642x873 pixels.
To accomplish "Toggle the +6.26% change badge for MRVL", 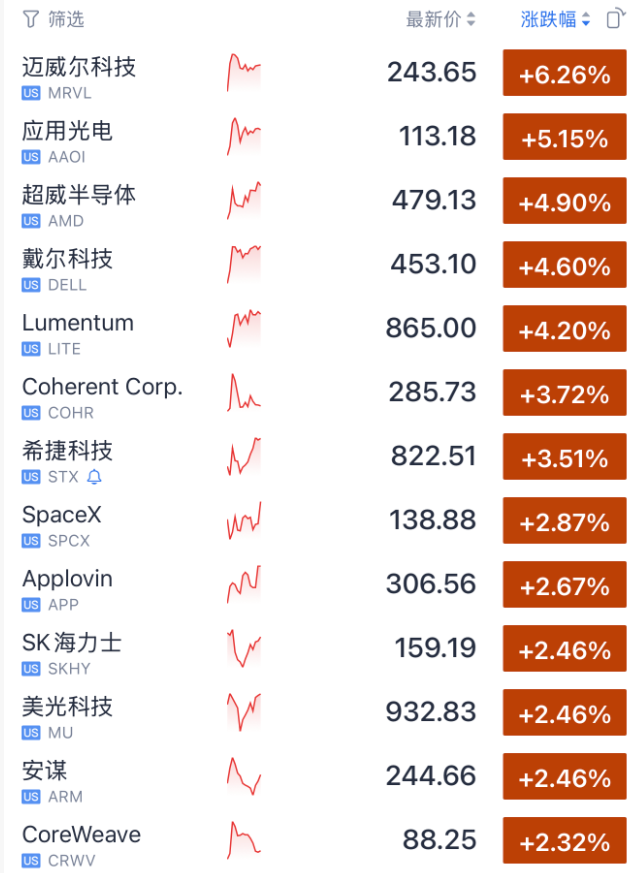I will [x=565, y=73].
